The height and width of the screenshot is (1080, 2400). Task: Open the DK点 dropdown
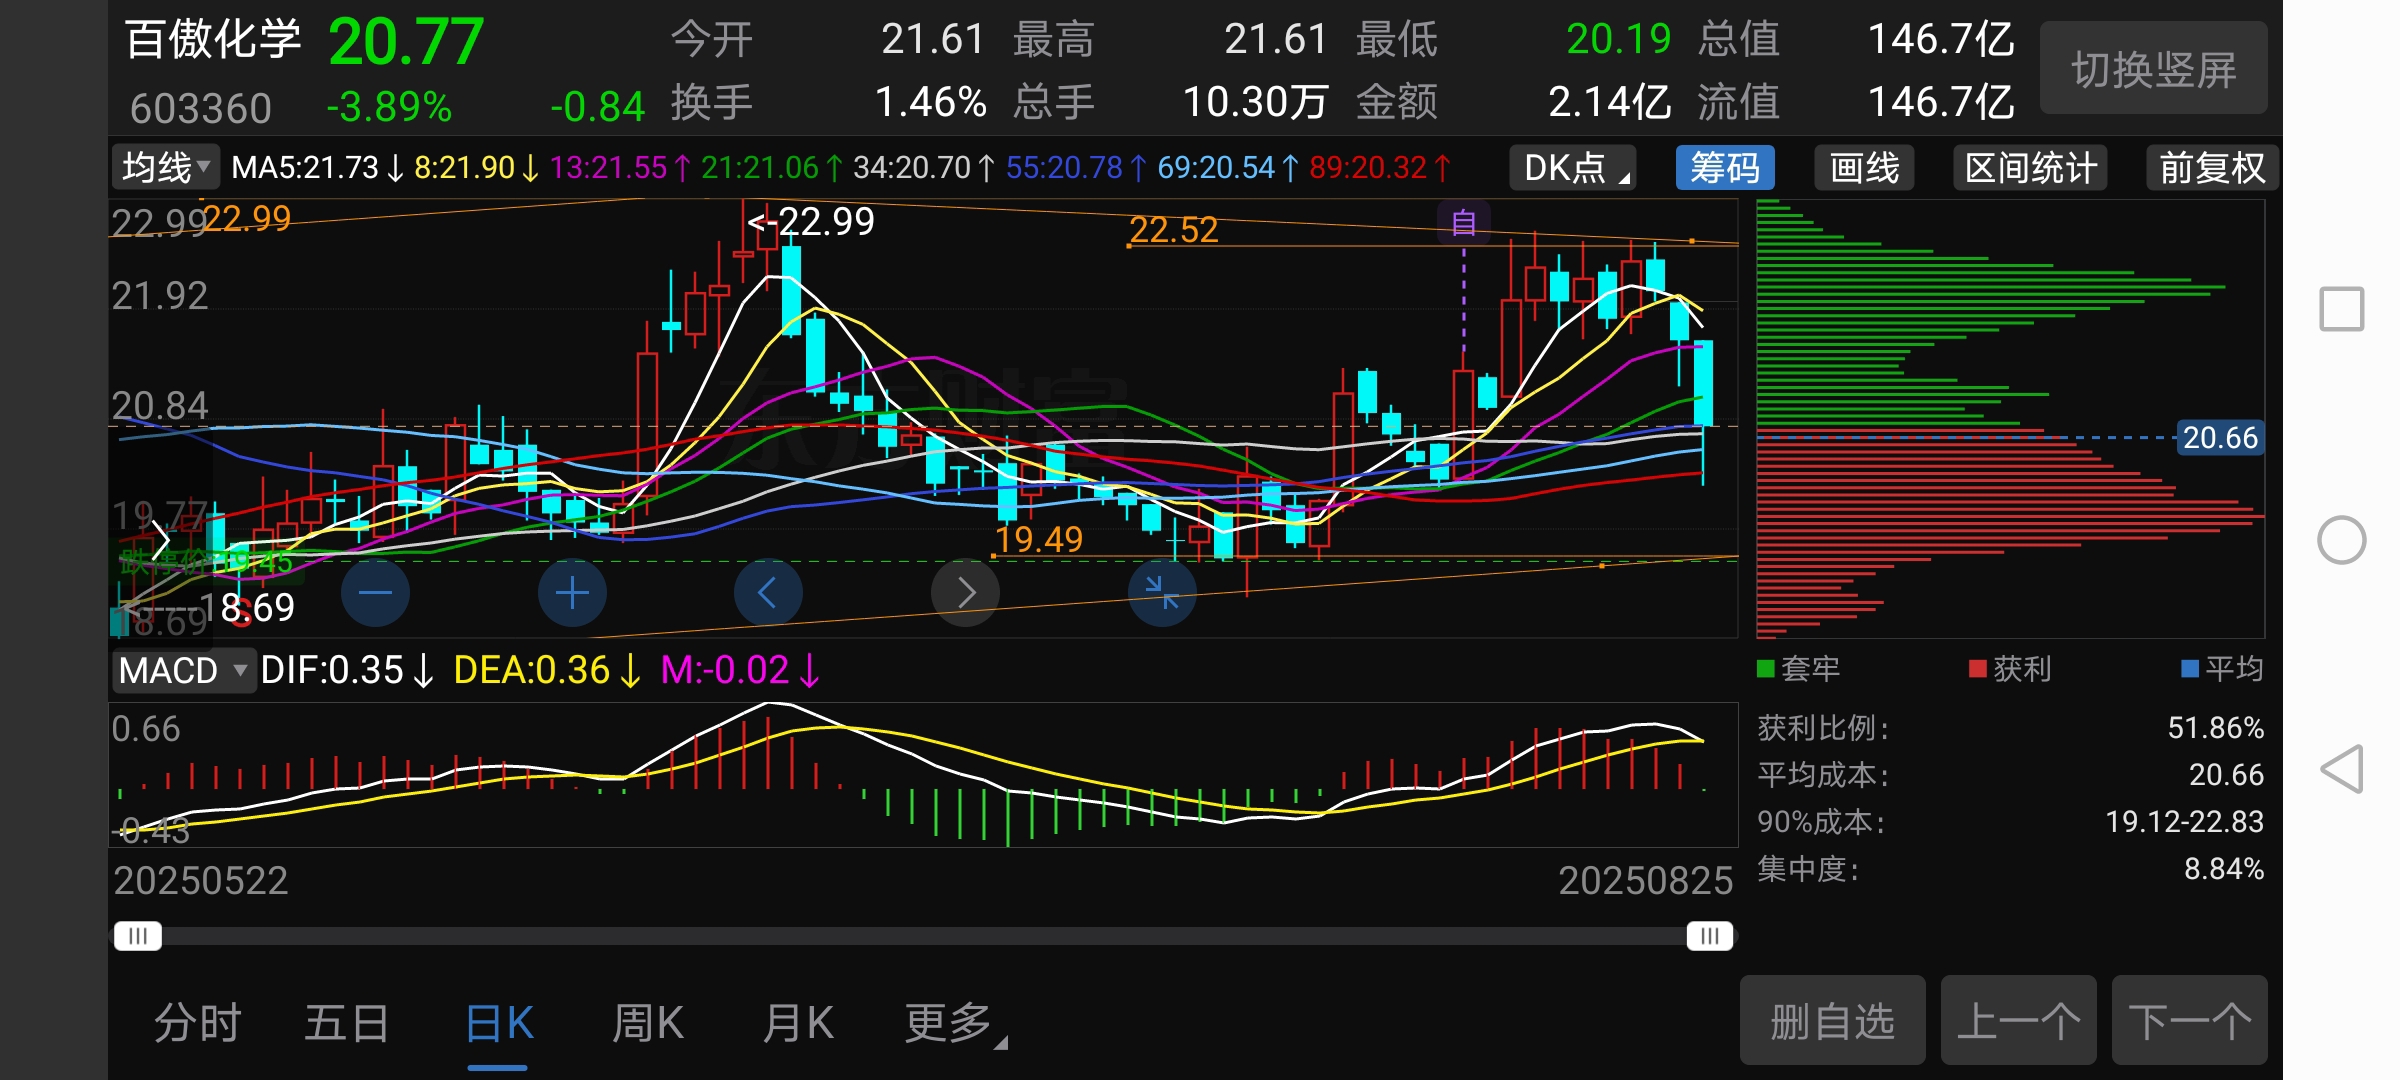pyautogui.click(x=1573, y=167)
